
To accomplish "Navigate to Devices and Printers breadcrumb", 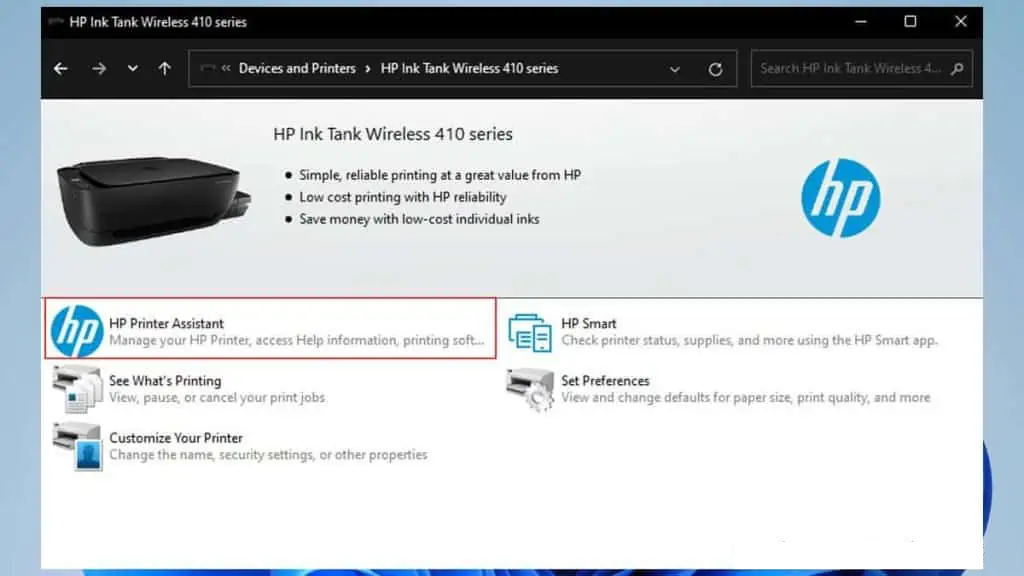I will coord(297,69).
